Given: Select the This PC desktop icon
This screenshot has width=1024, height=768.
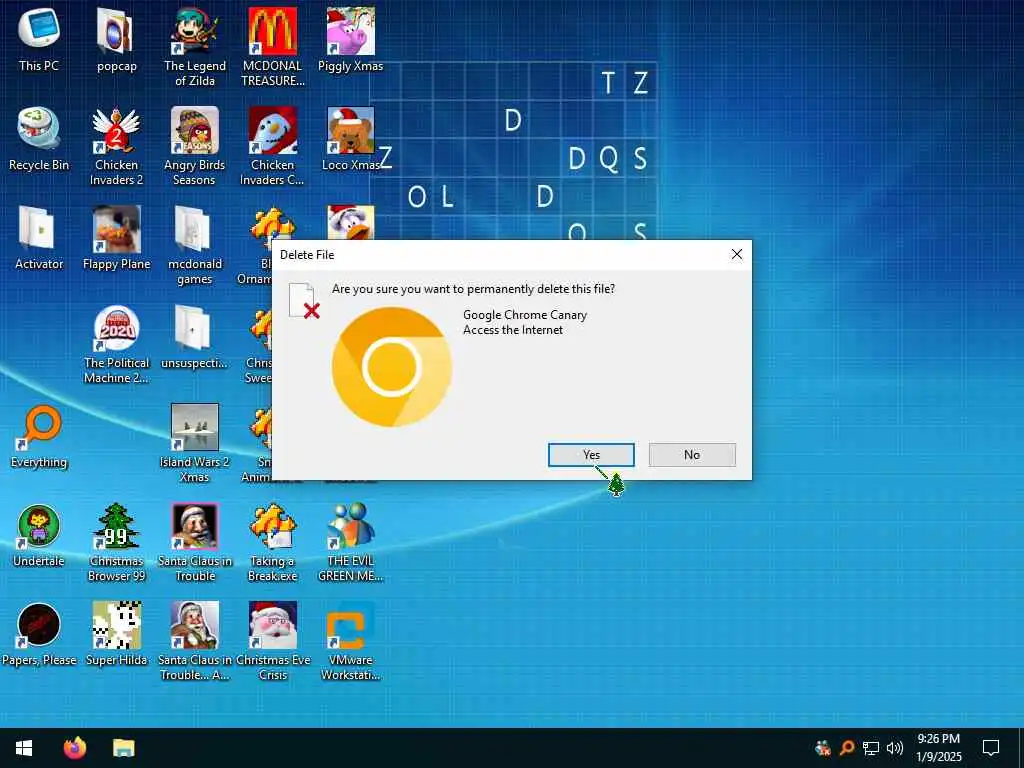Looking at the screenshot, I should pos(39,39).
